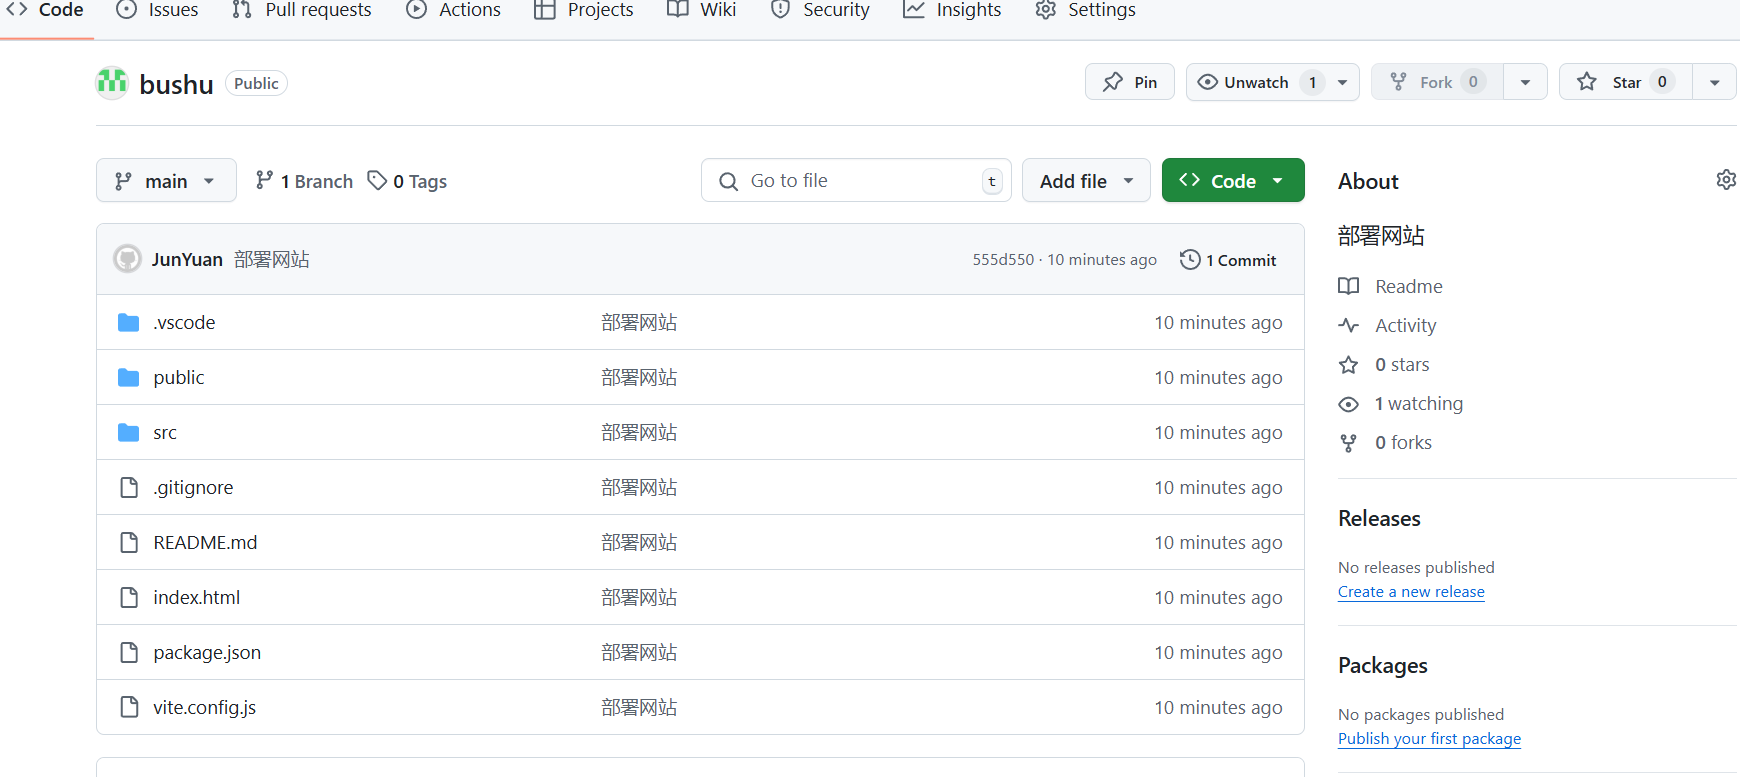Image resolution: width=1740 pixels, height=777 pixels.
Task: Open repository Settings tab
Action: [1086, 10]
